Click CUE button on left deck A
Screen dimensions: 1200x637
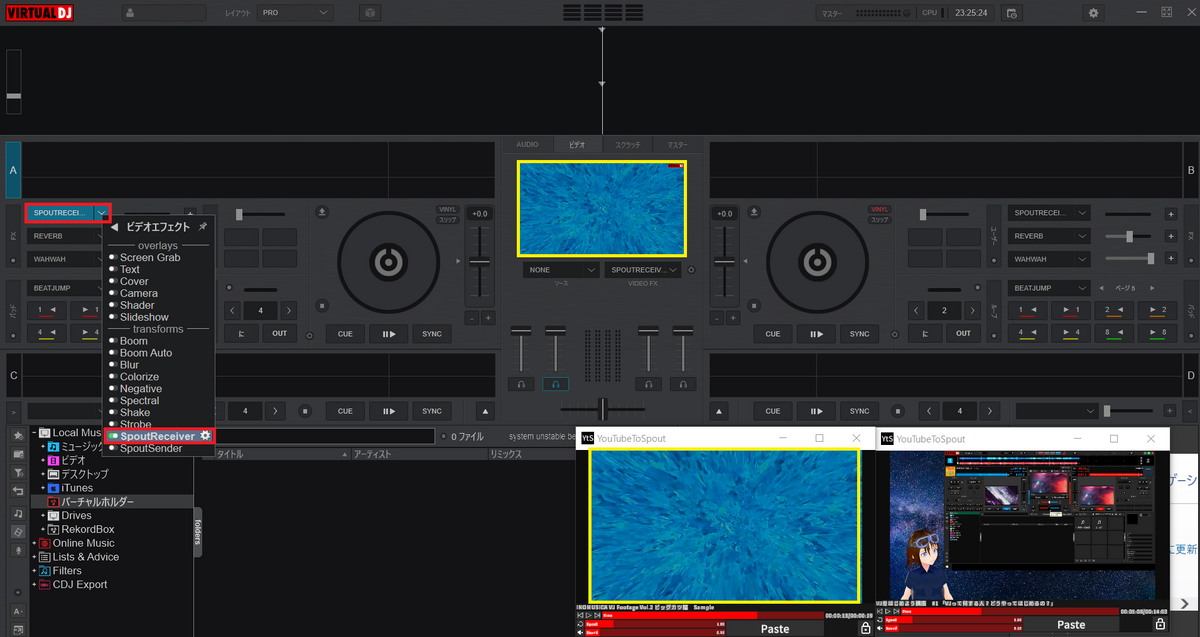(345, 334)
